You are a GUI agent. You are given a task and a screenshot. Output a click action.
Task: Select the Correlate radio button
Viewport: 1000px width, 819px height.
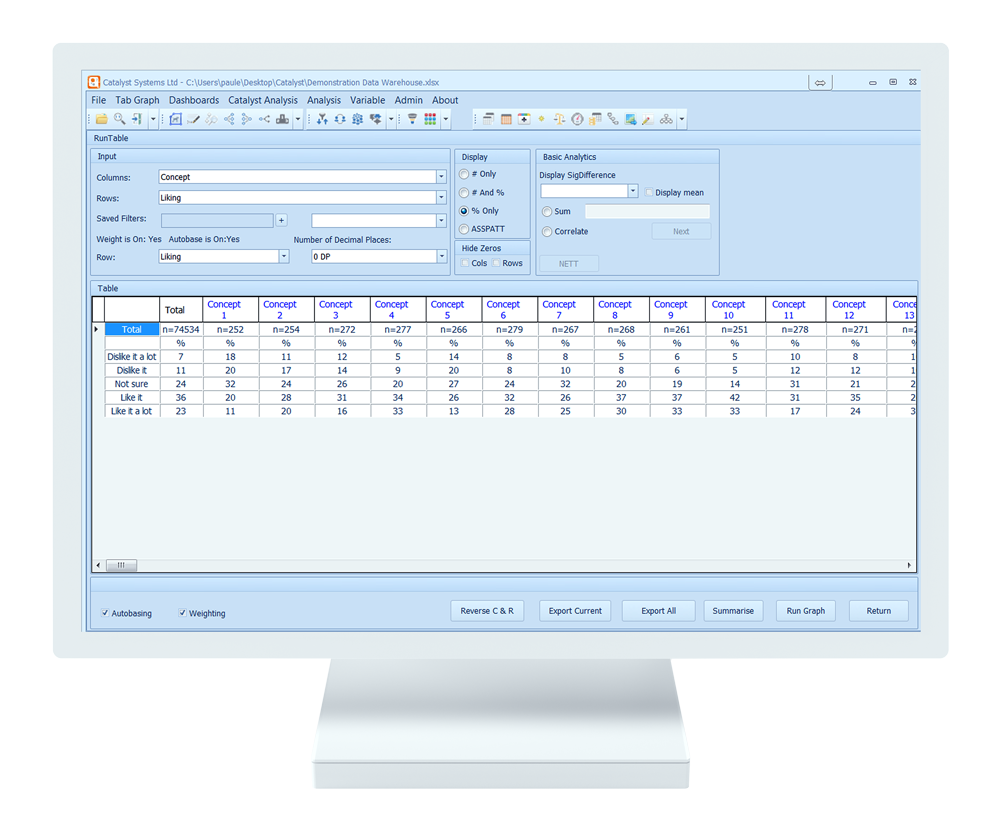[x=547, y=232]
